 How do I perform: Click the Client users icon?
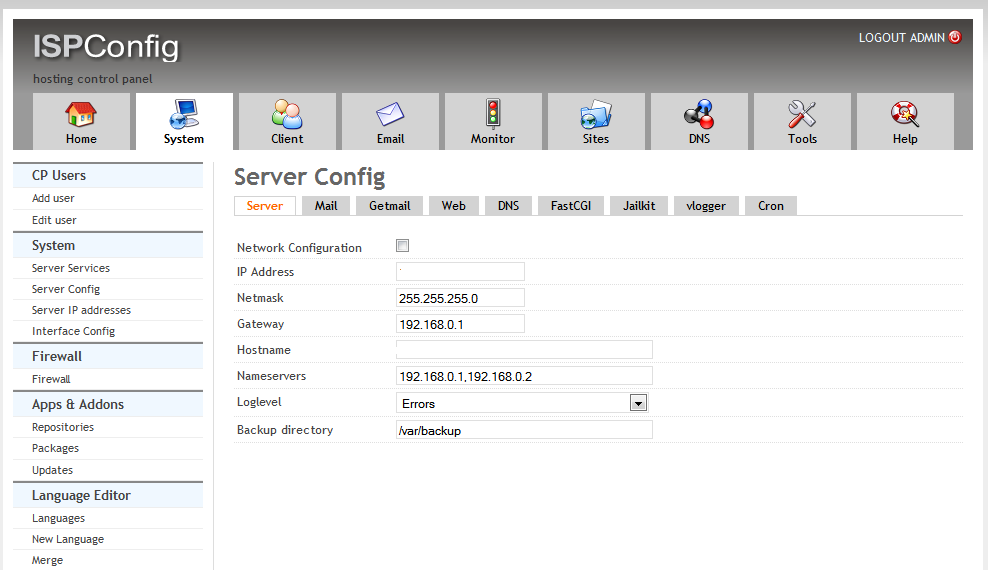pyautogui.click(x=287, y=114)
